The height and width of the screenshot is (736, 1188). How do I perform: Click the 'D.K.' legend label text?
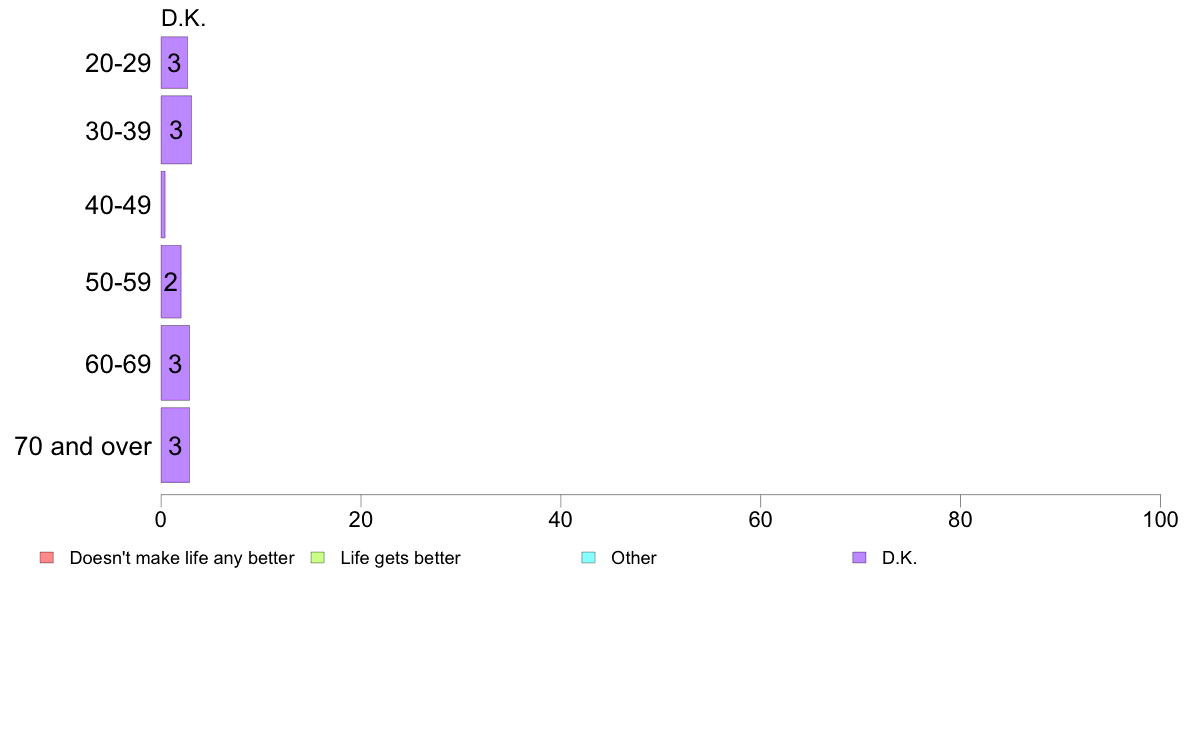899,558
